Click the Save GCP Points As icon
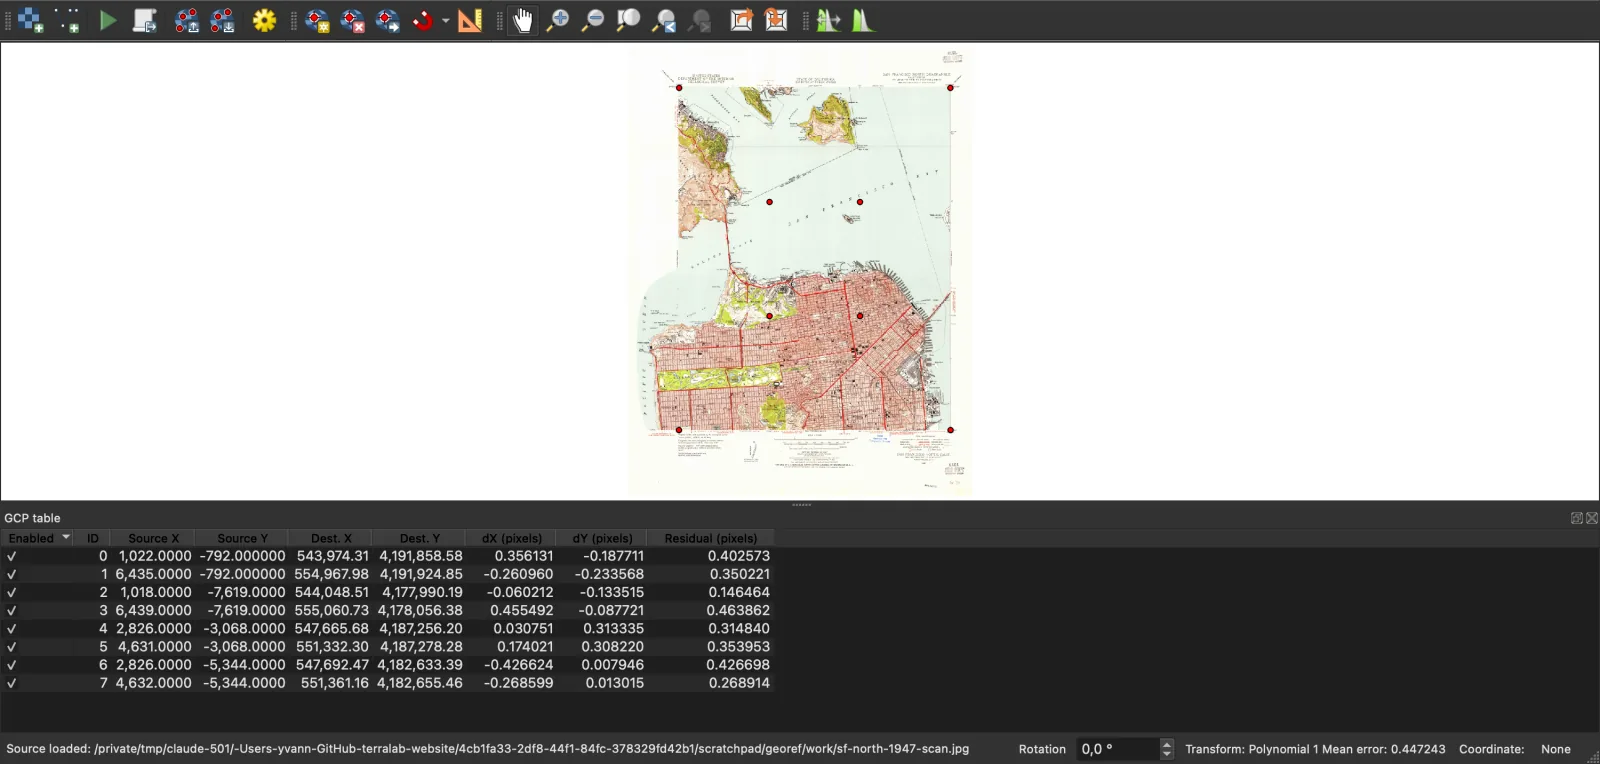Viewport: 1600px width, 764px height. click(x=223, y=20)
